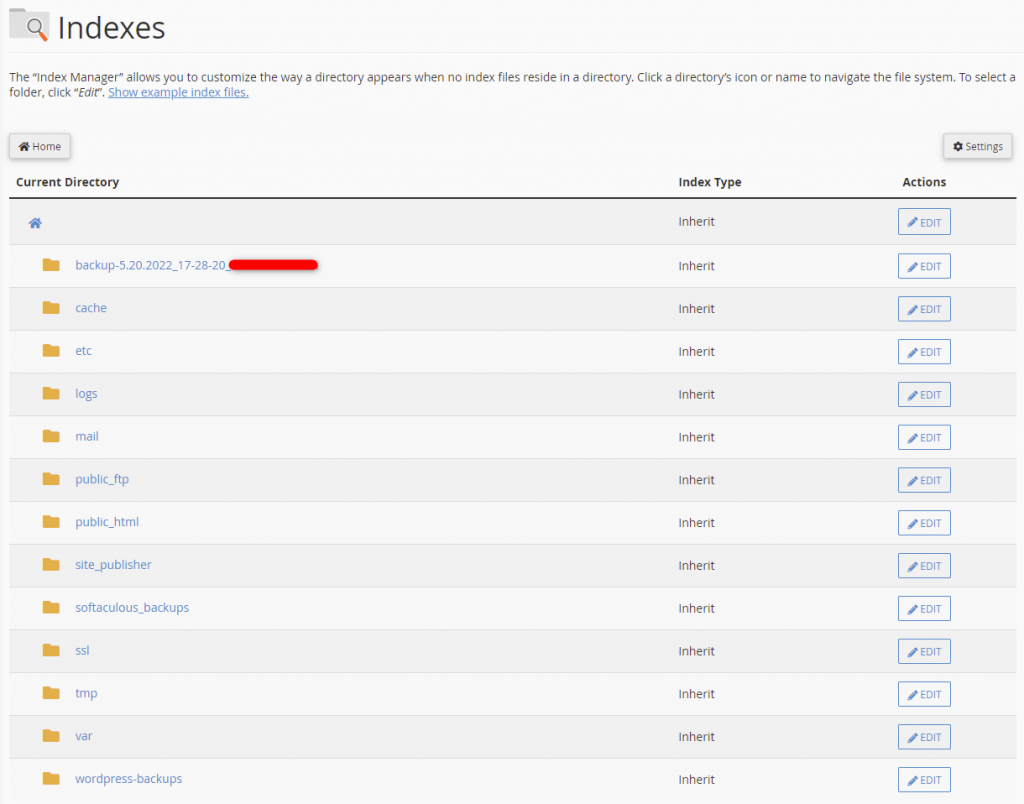Click the mail folder icon
This screenshot has height=804, width=1024.
click(51, 436)
